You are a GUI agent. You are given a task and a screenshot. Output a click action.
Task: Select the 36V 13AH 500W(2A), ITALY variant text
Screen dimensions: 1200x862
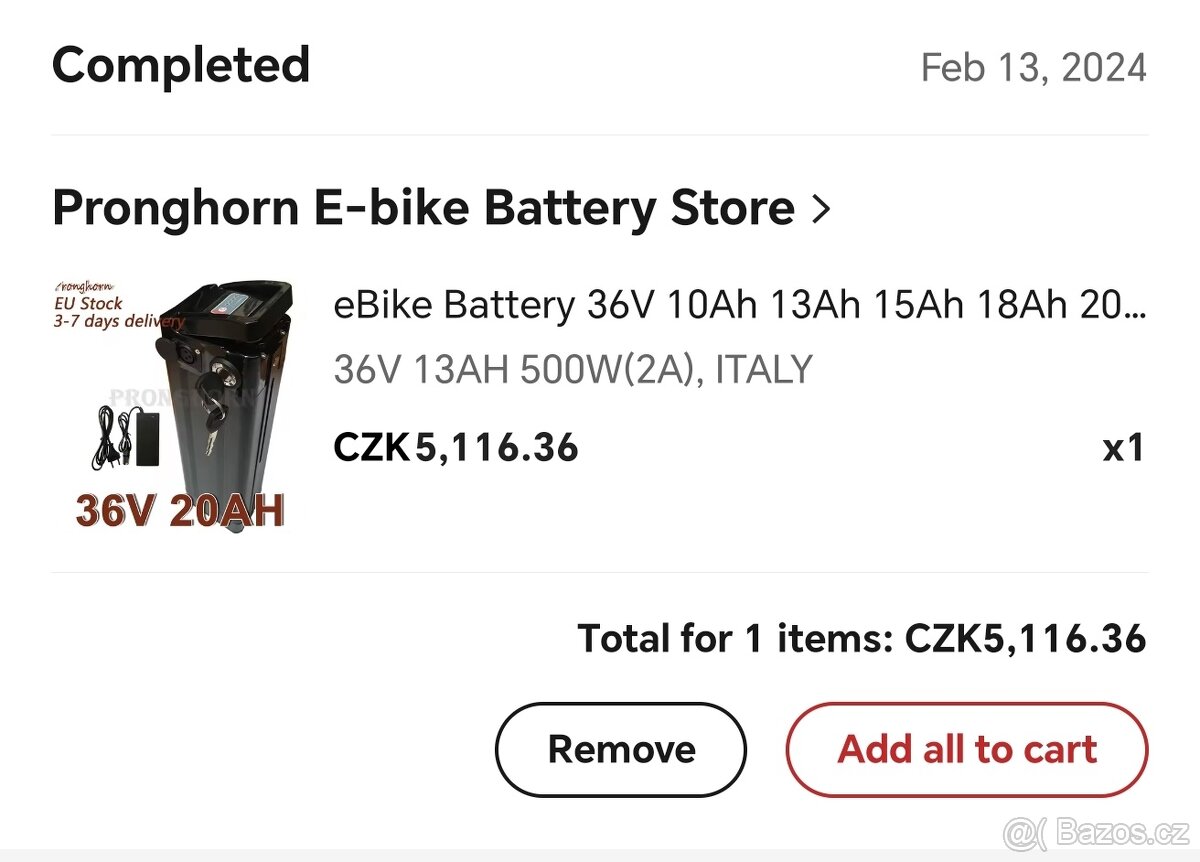572,370
